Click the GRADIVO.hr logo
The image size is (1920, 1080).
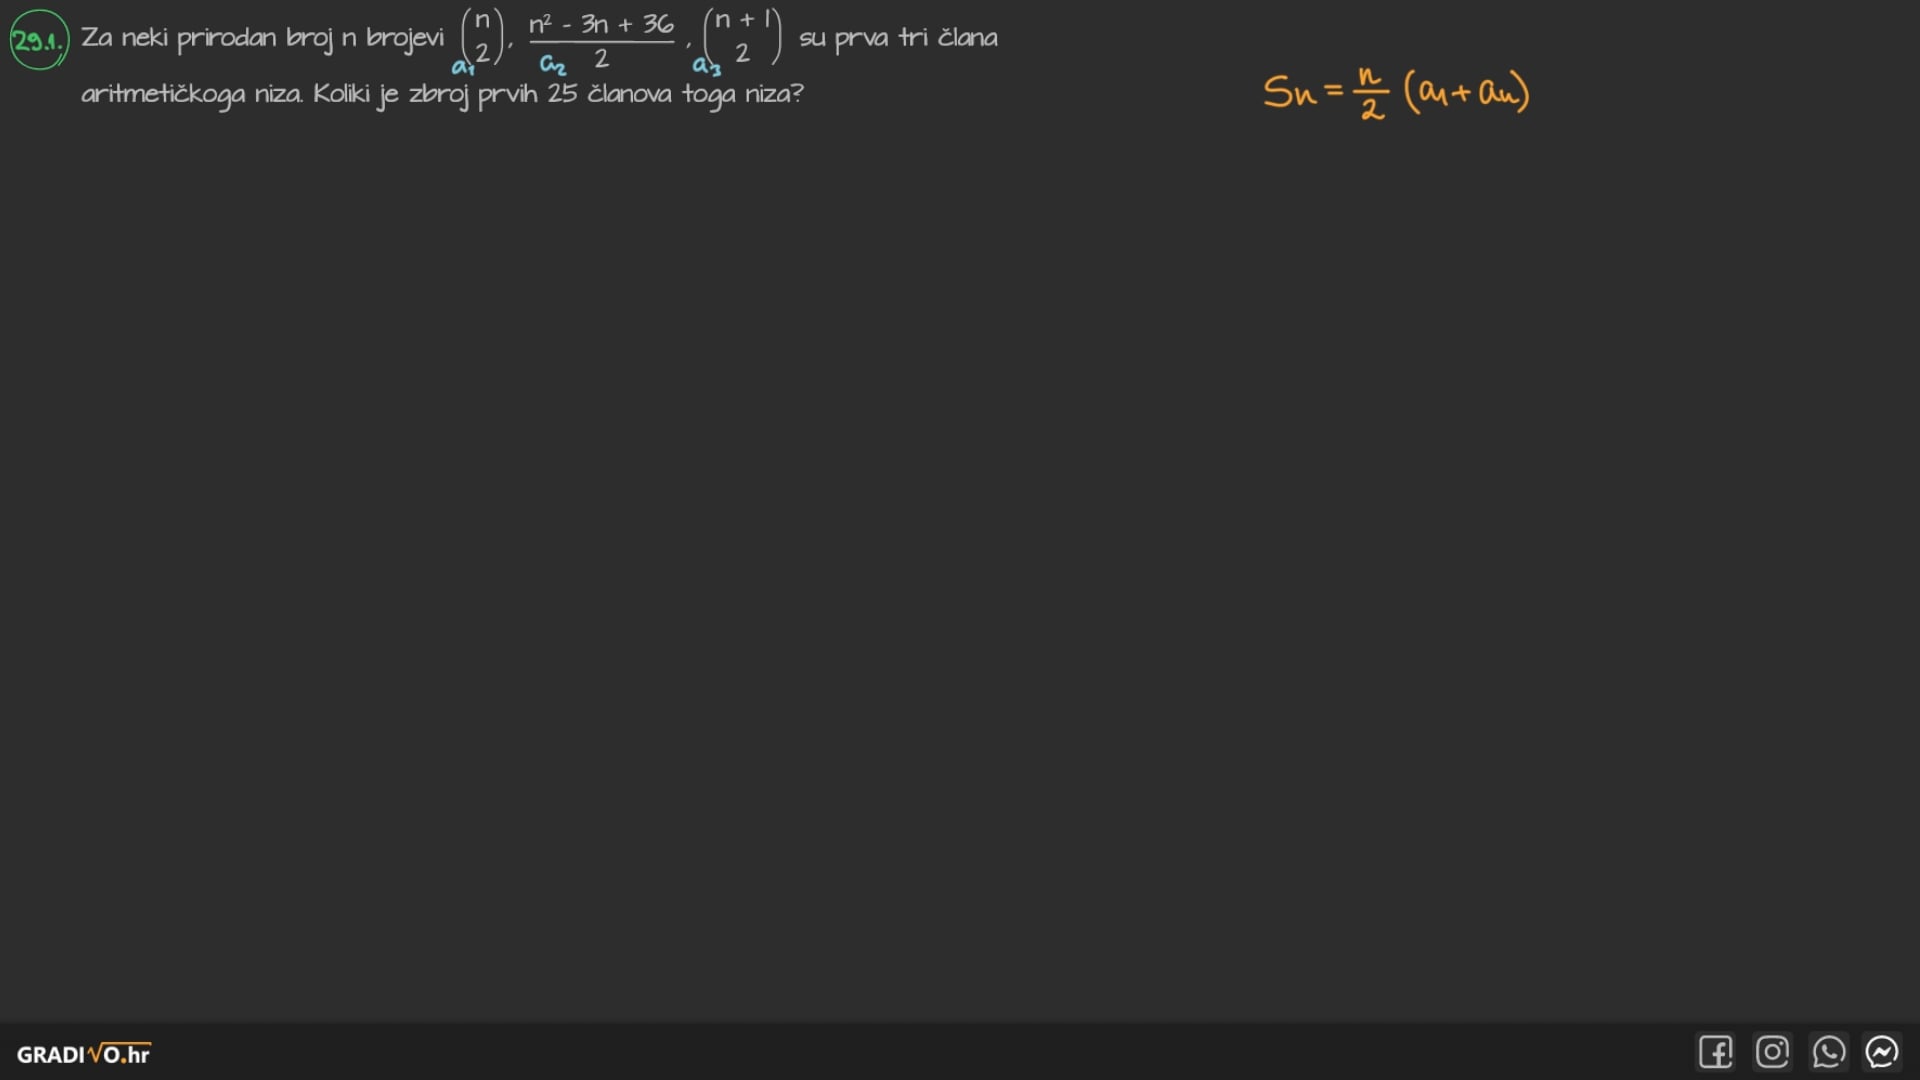pyautogui.click(x=83, y=1054)
